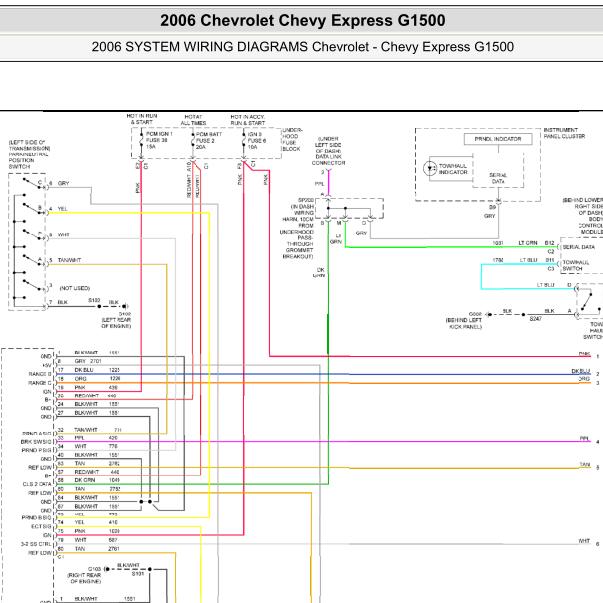This screenshot has height=603, width=603.
Task: Click the 'S100' splice label
Action: 94,300
